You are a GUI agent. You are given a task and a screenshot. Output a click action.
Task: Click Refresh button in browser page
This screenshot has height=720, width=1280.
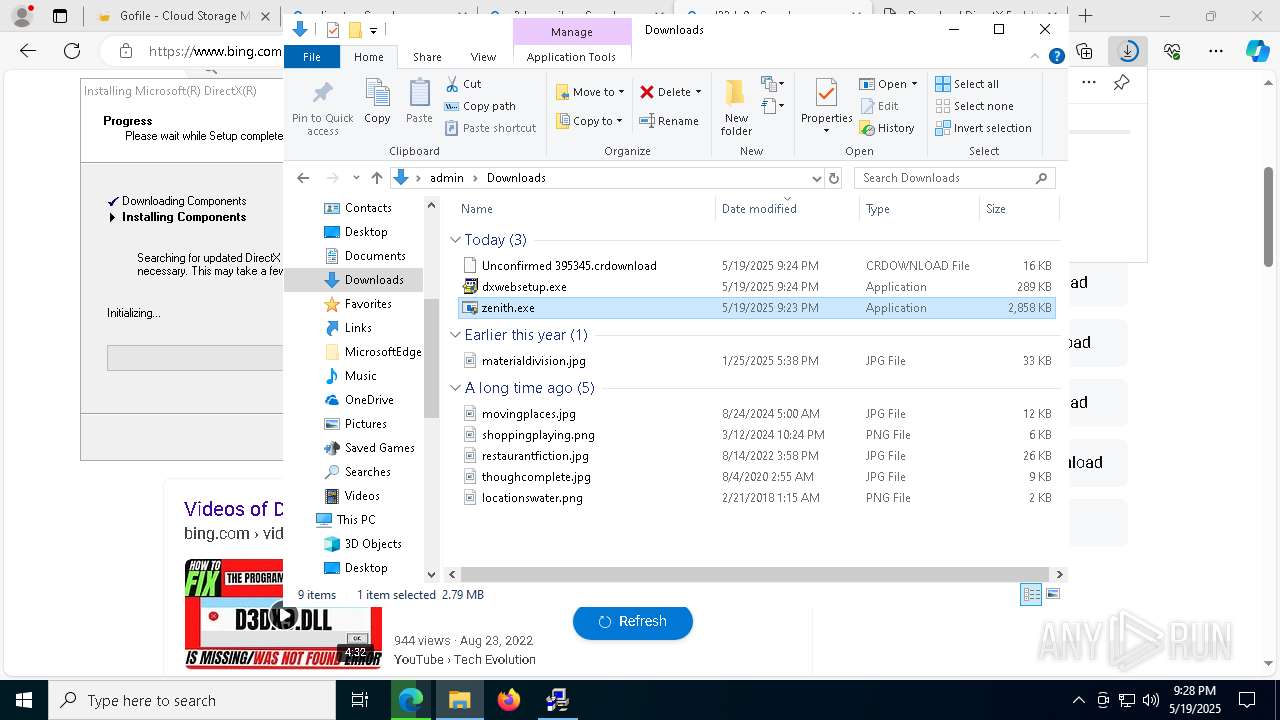(x=632, y=621)
